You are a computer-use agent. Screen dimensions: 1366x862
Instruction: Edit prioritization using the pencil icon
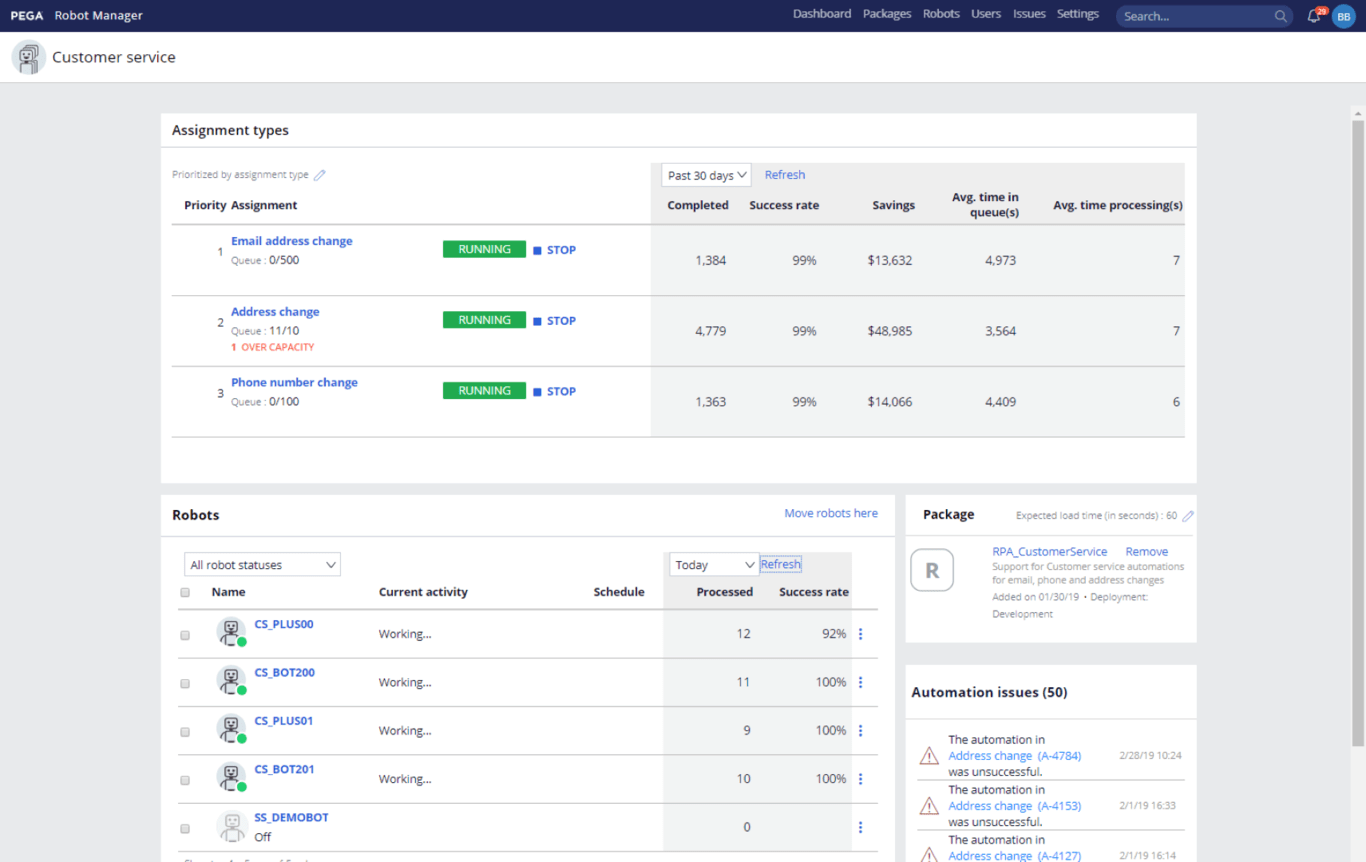[319, 174]
